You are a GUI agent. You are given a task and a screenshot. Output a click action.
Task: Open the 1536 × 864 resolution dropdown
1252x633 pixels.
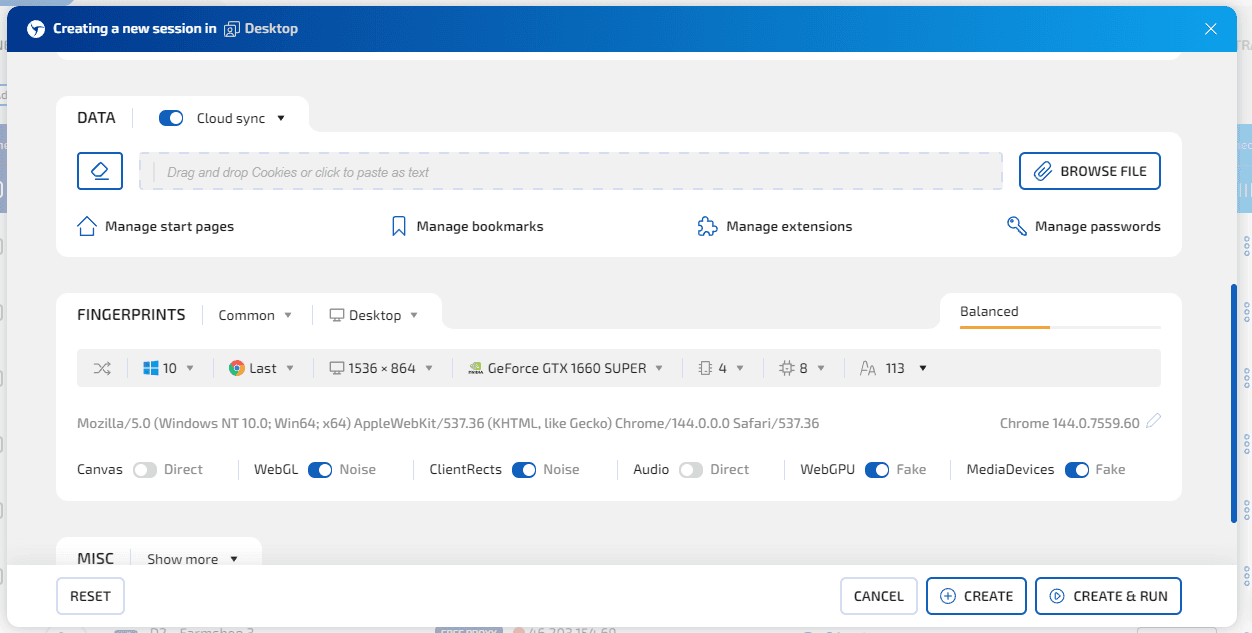[382, 368]
